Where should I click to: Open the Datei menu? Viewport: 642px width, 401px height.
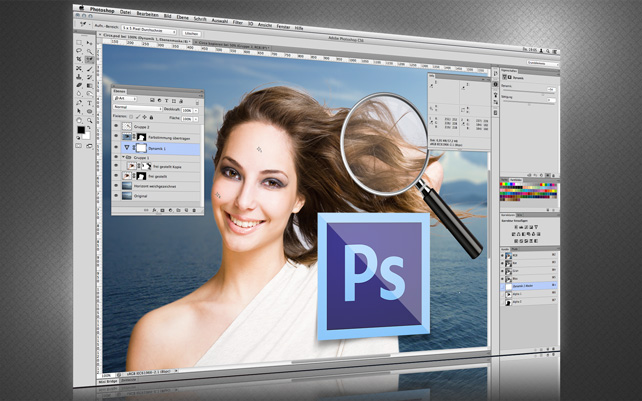(125, 12)
